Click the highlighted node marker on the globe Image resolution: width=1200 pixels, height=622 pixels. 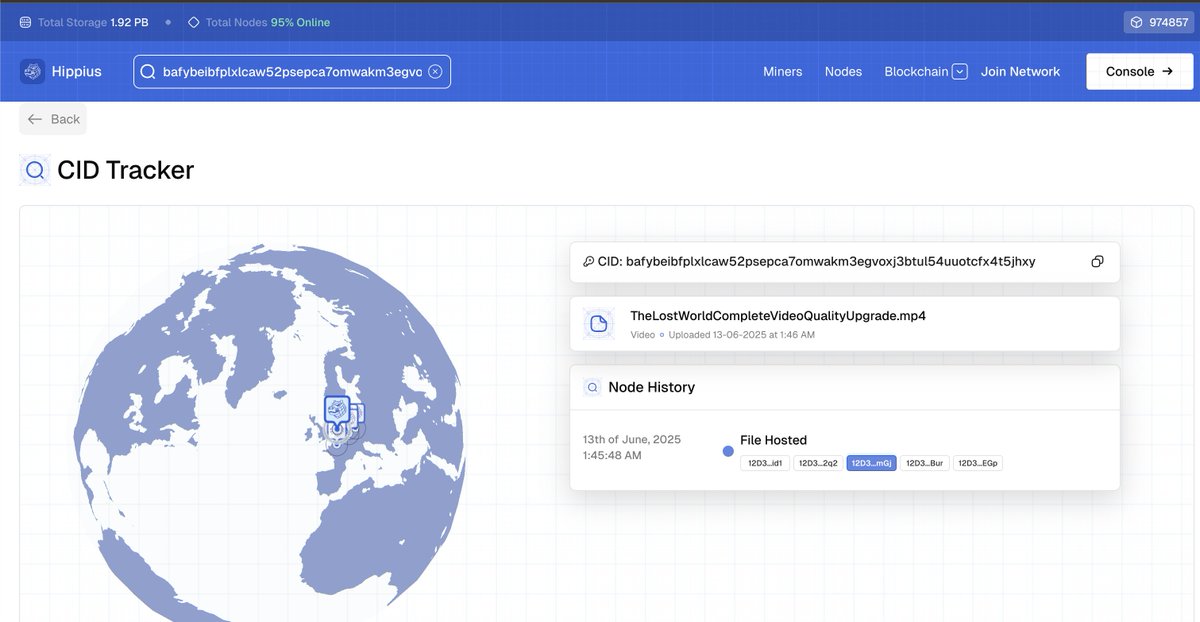point(337,412)
